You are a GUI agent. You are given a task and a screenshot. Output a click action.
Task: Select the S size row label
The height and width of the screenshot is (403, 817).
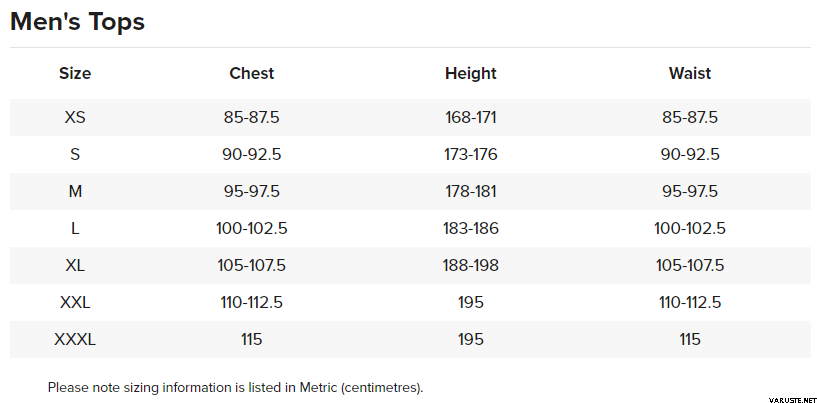coord(75,154)
